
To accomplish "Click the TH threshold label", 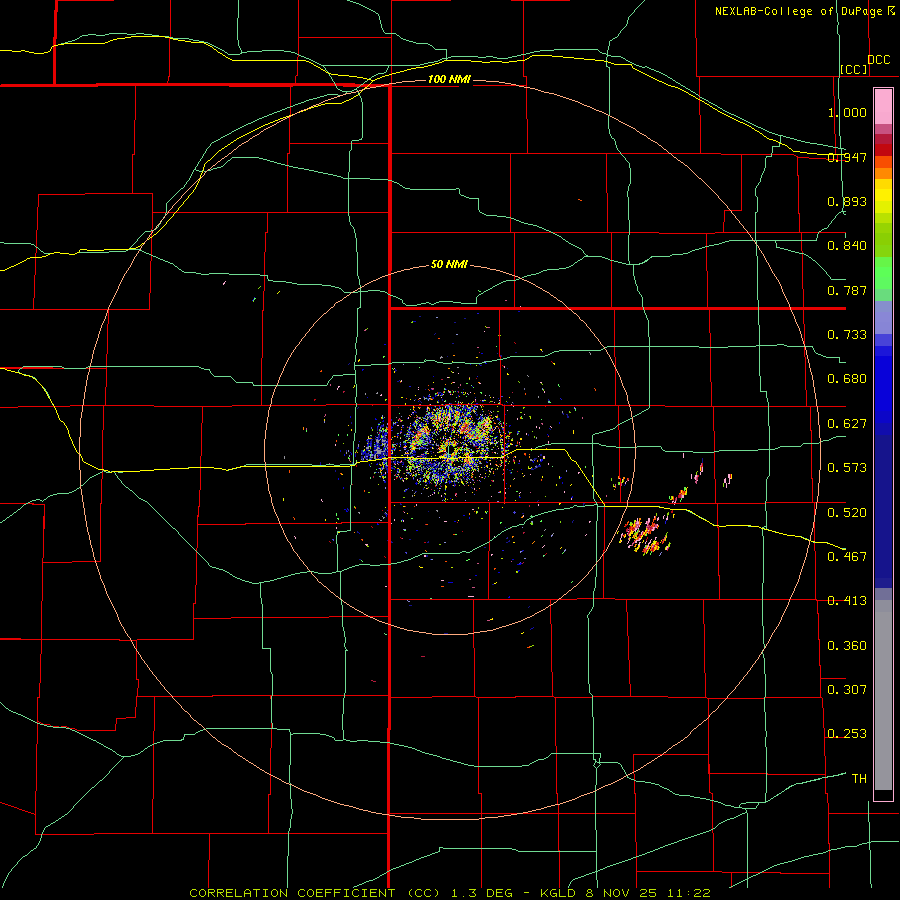I will [x=859, y=779].
